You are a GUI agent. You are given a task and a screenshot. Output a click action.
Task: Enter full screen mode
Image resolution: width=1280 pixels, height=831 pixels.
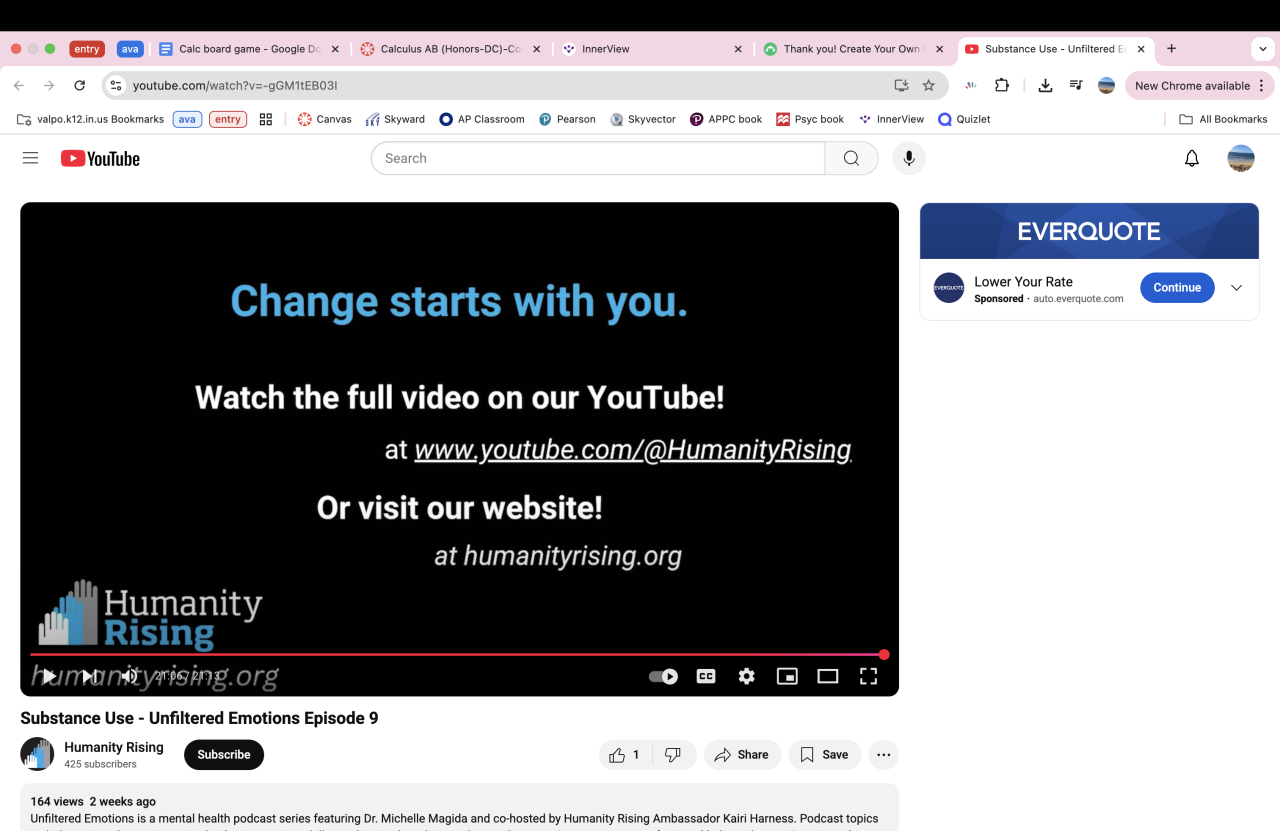pyautogui.click(x=869, y=676)
